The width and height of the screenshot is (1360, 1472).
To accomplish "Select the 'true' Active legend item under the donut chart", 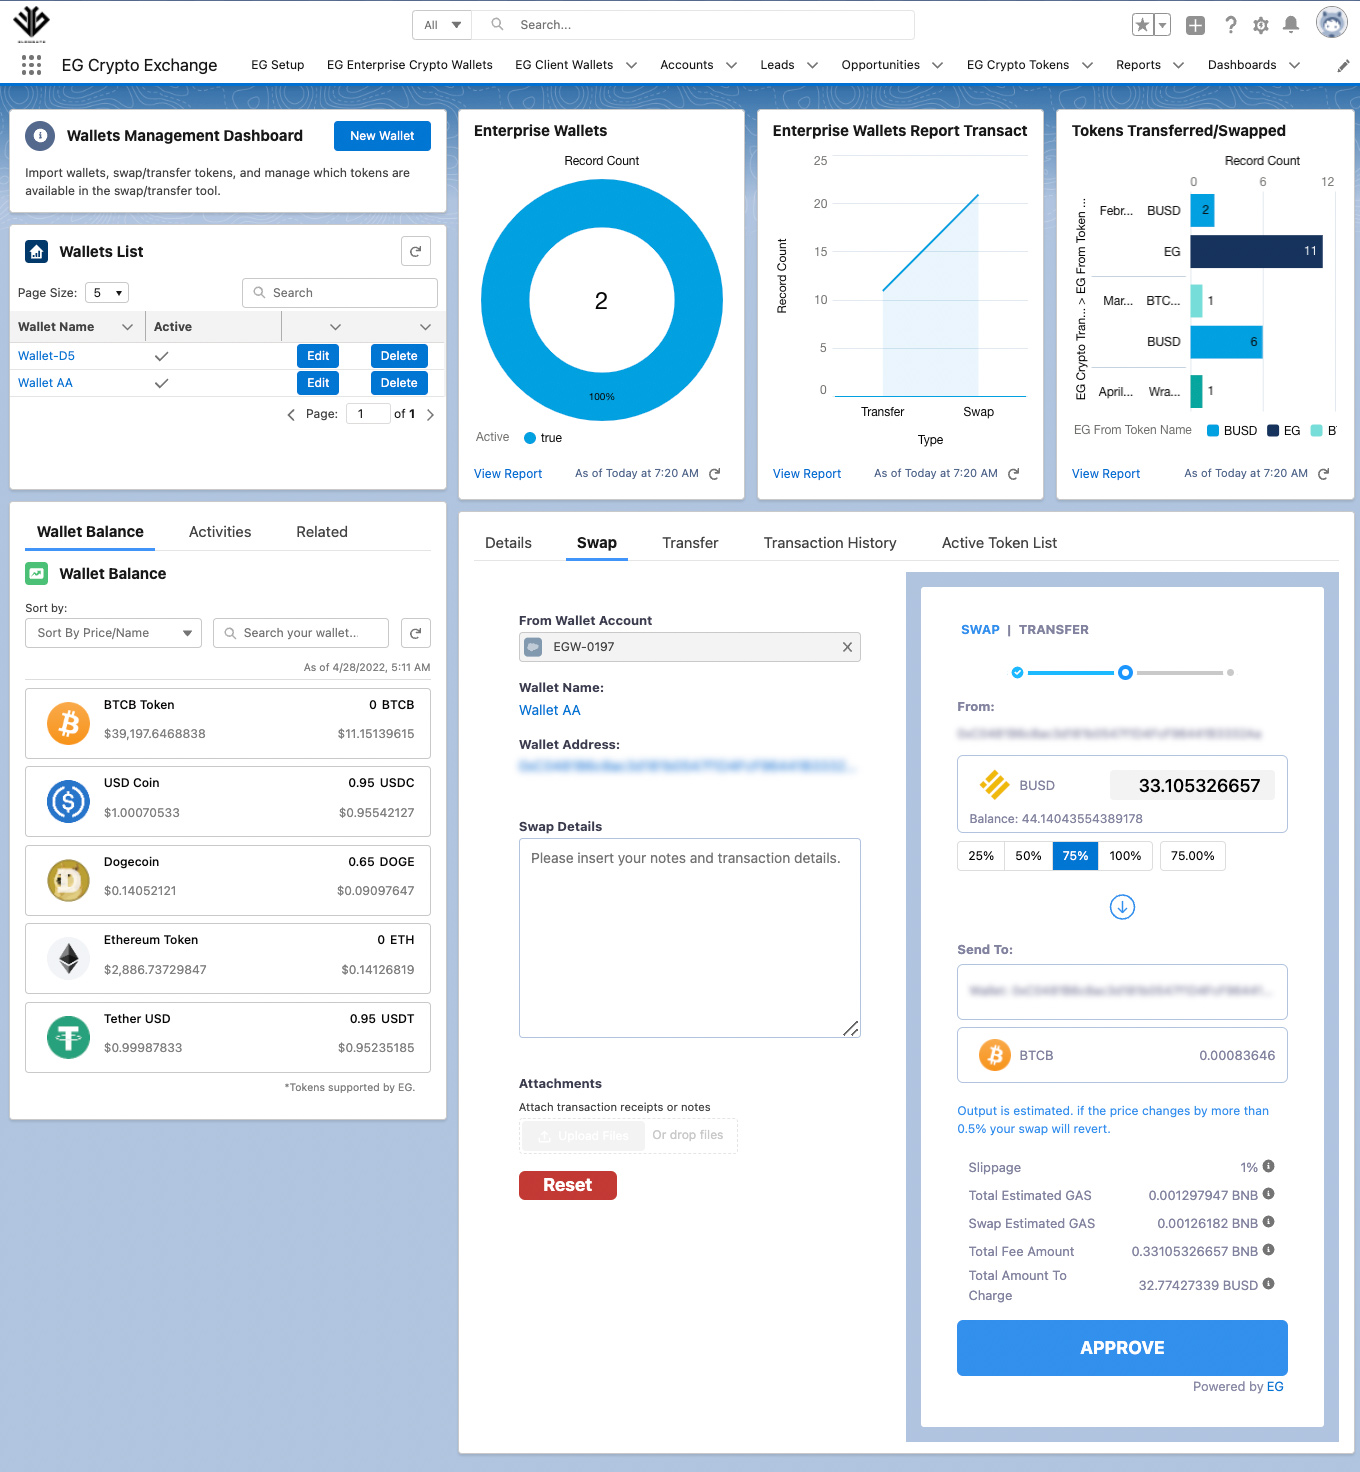I will point(543,437).
